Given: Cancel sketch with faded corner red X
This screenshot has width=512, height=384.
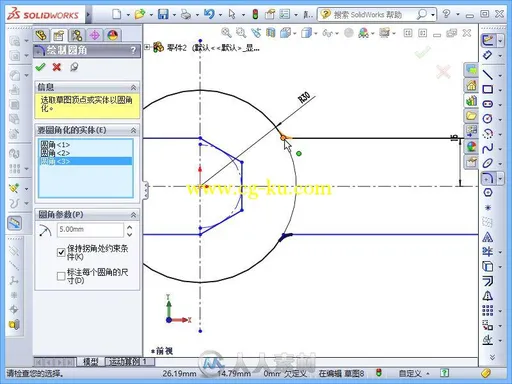Looking at the screenshot, I should pos(444,72).
